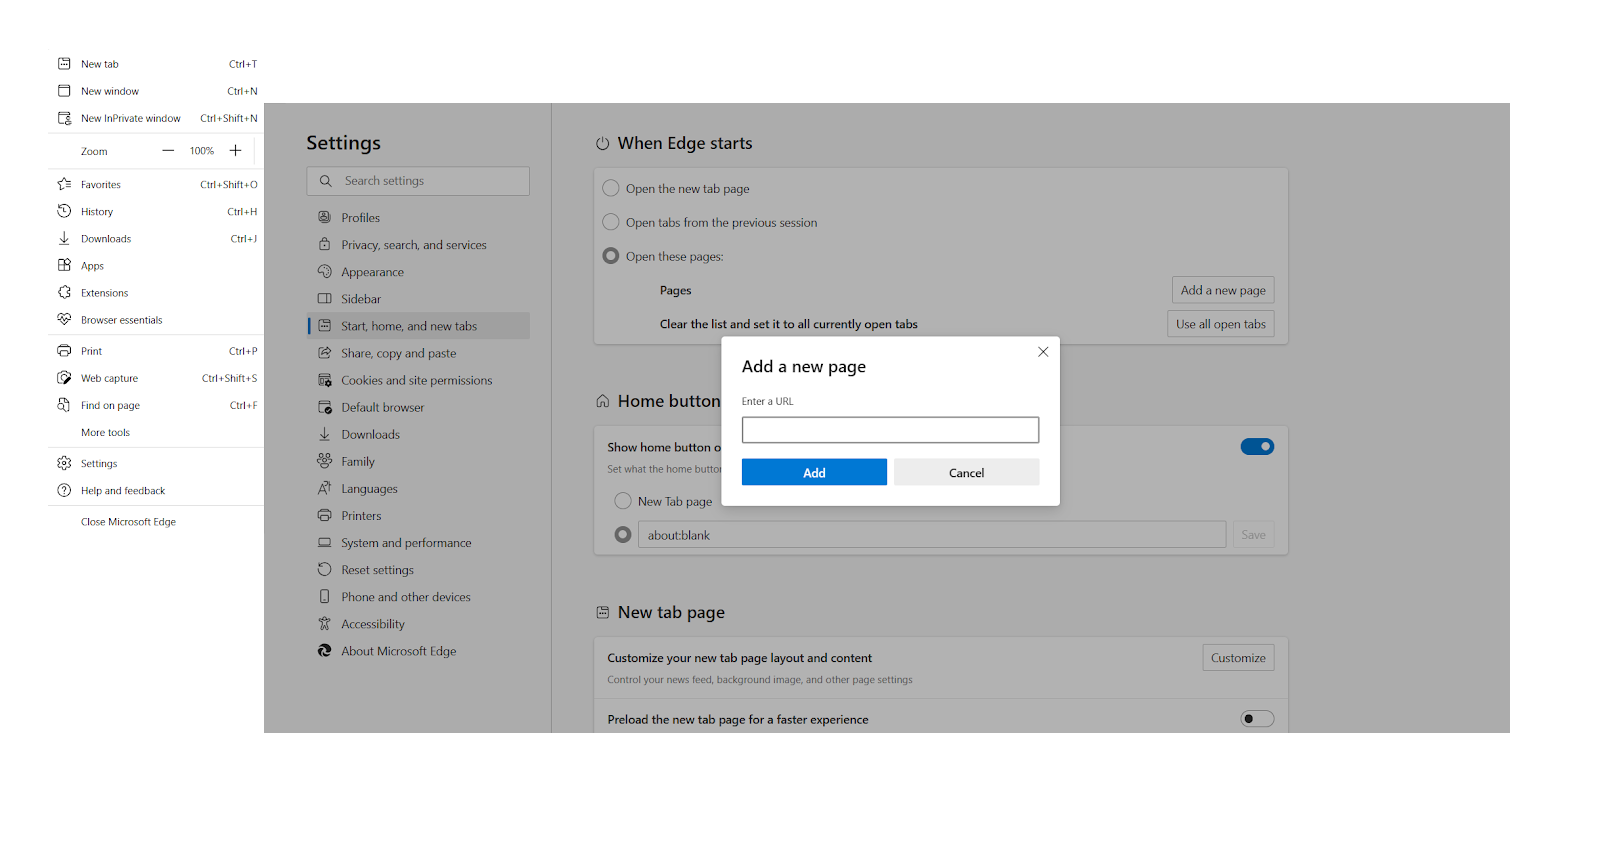Choose Close Microsoft Edge from menu

click(x=128, y=522)
